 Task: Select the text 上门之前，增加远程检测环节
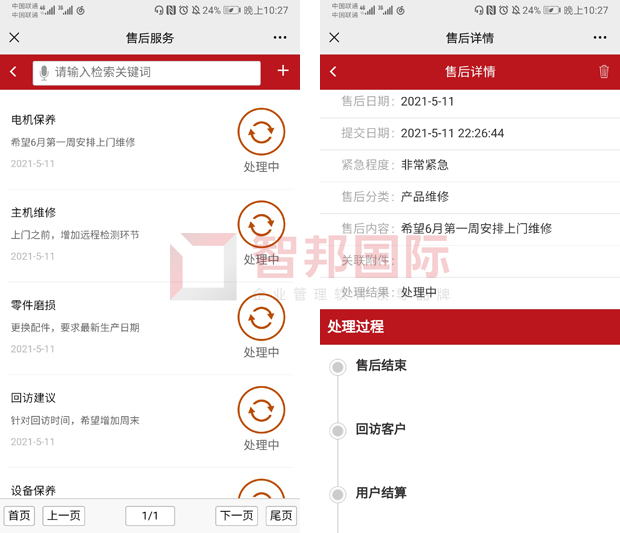(x=75, y=235)
